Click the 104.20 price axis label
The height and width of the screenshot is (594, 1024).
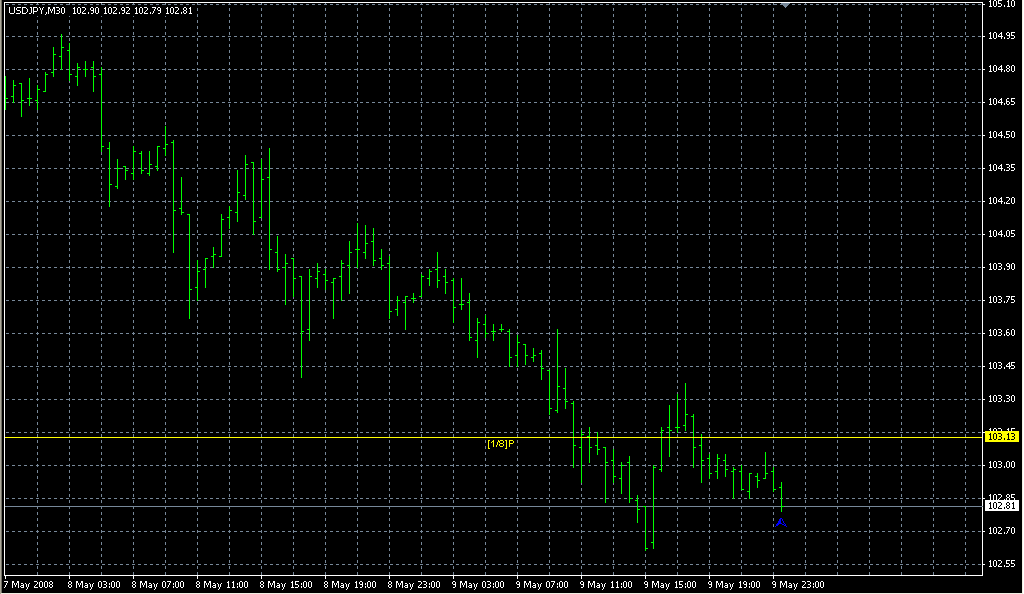click(1002, 201)
